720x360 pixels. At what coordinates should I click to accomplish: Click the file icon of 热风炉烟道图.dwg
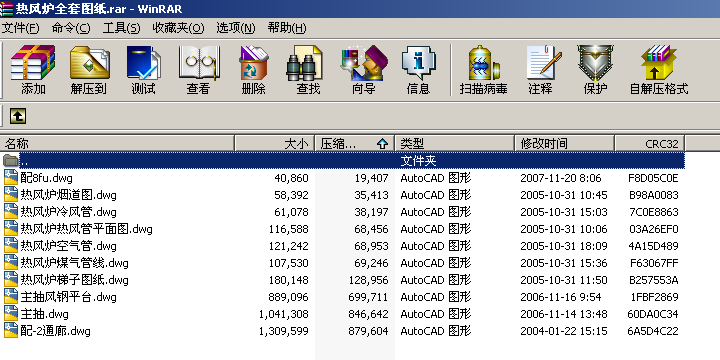(x=11, y=194)
